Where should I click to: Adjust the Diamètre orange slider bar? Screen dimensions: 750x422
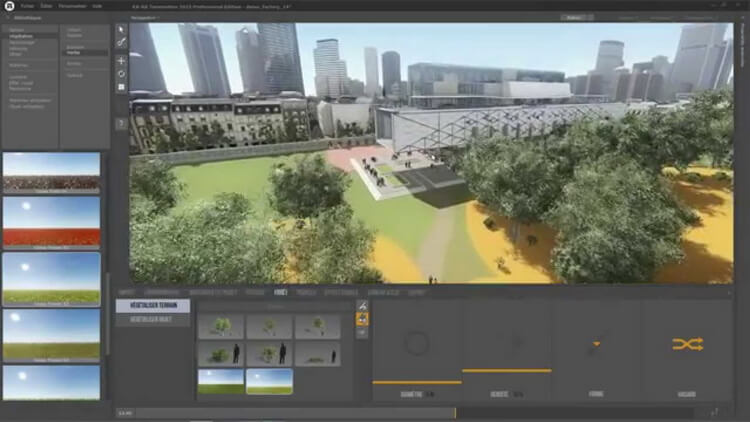417,382
